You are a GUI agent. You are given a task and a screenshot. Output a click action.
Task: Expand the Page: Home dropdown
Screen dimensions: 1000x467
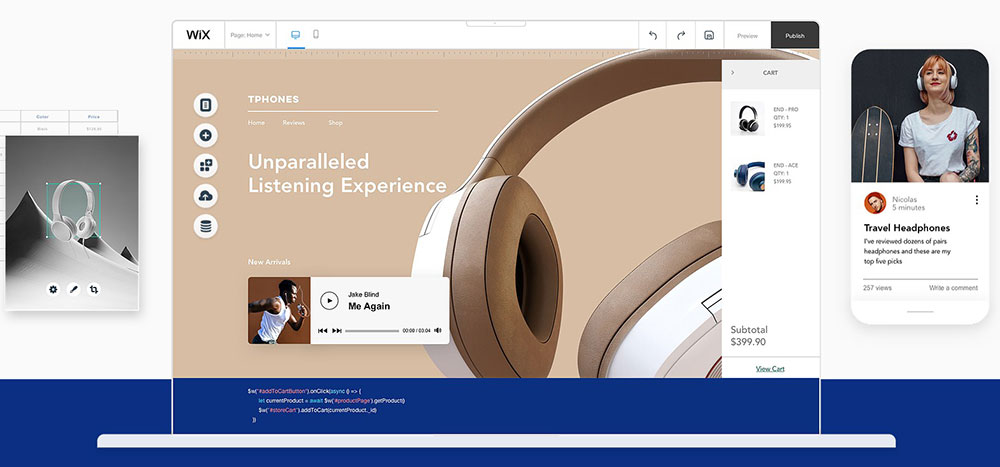coord(250,35)
